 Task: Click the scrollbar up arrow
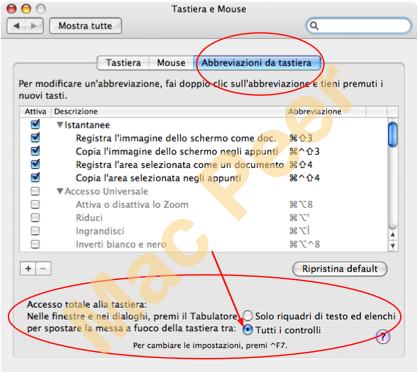393,235
